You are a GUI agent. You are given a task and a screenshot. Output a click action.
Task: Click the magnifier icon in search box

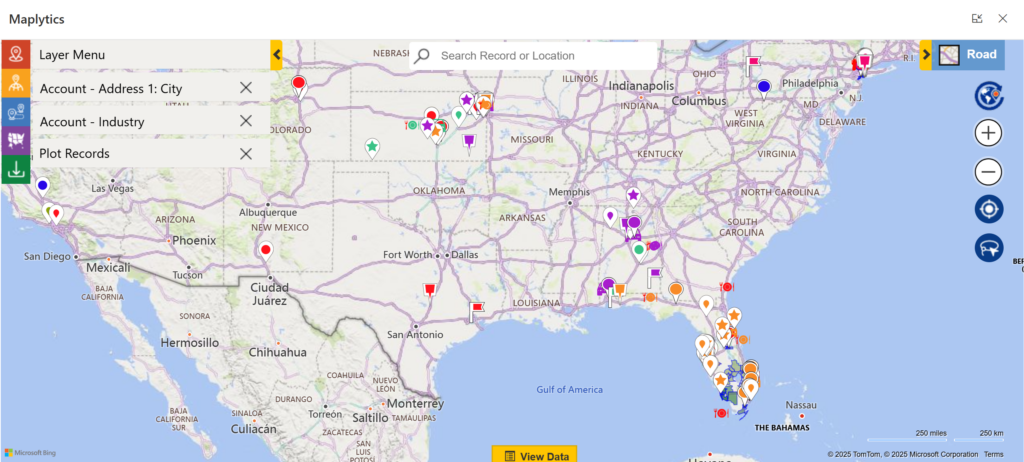(x=422, y=56)
